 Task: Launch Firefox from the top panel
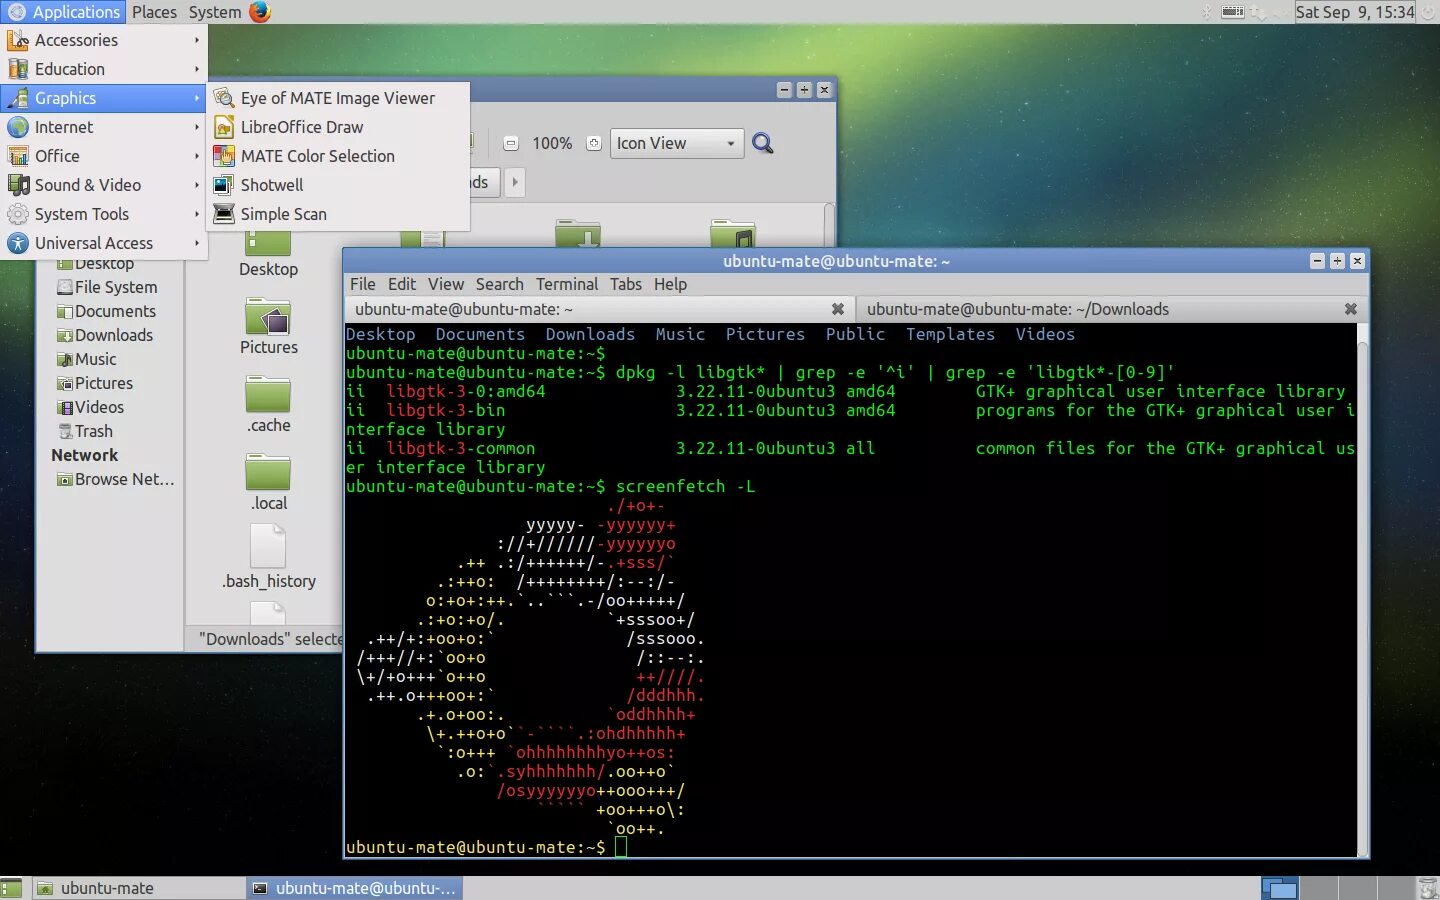coord(260,12)
